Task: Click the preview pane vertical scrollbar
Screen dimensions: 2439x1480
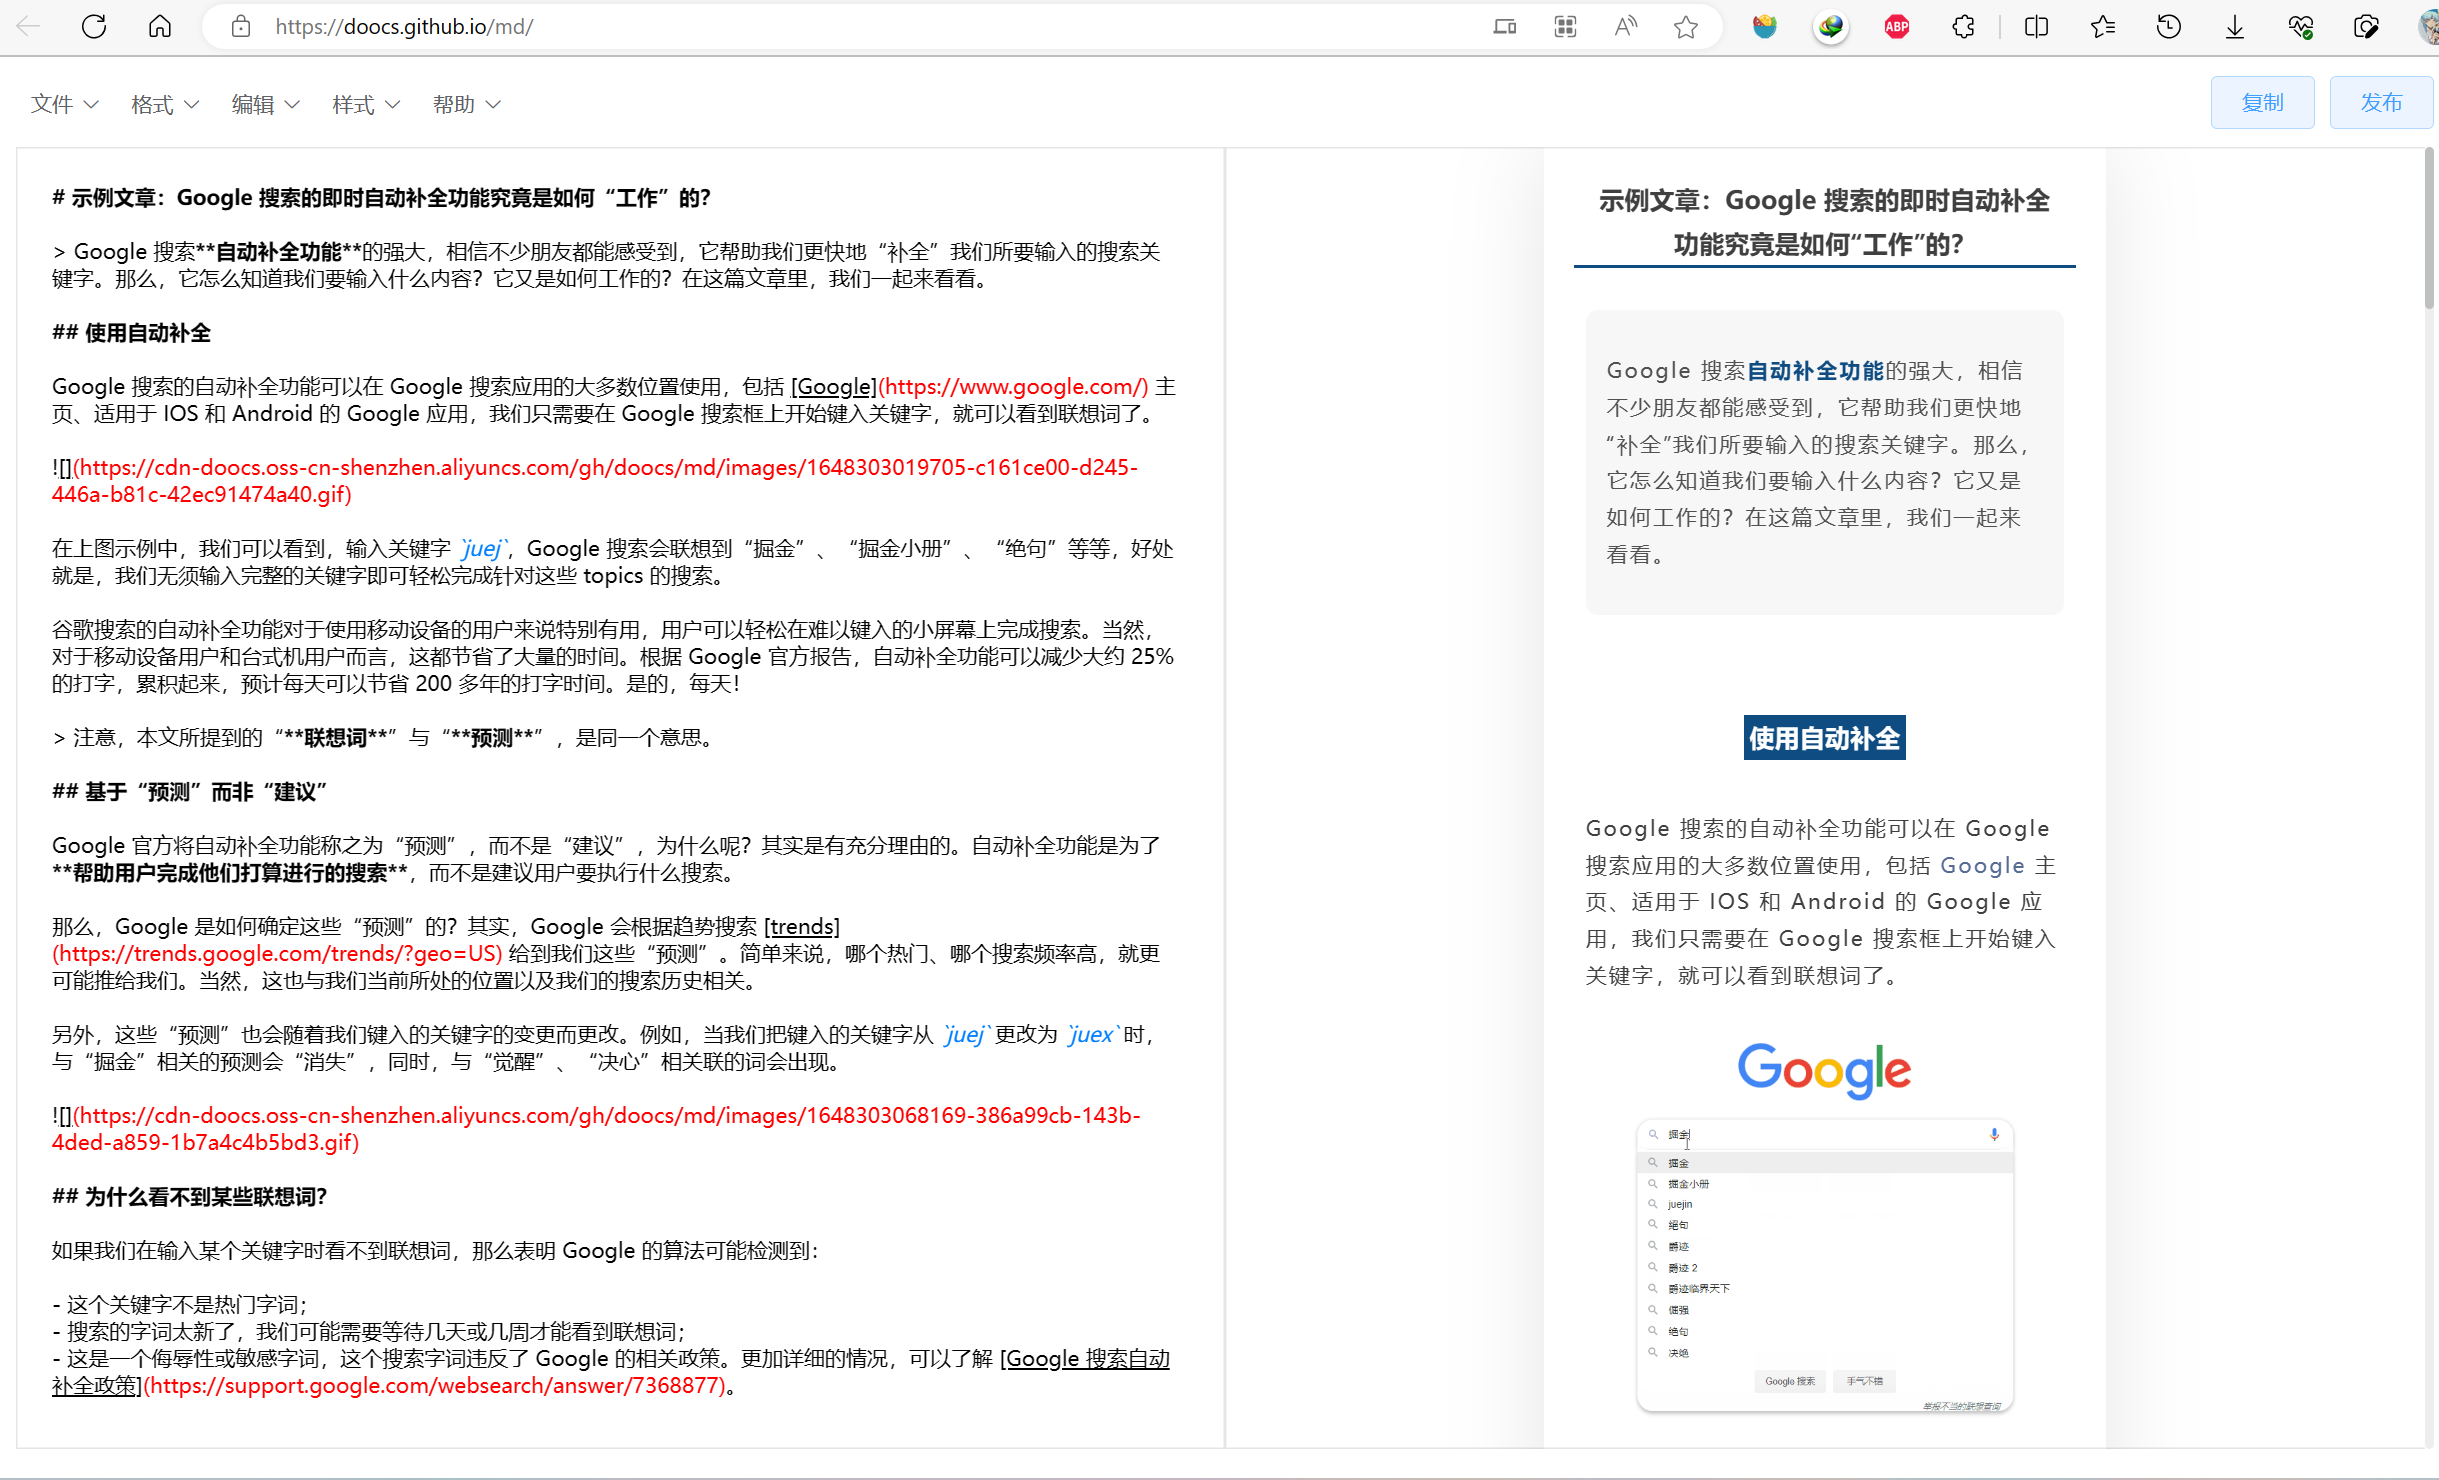Action: 2429,230
